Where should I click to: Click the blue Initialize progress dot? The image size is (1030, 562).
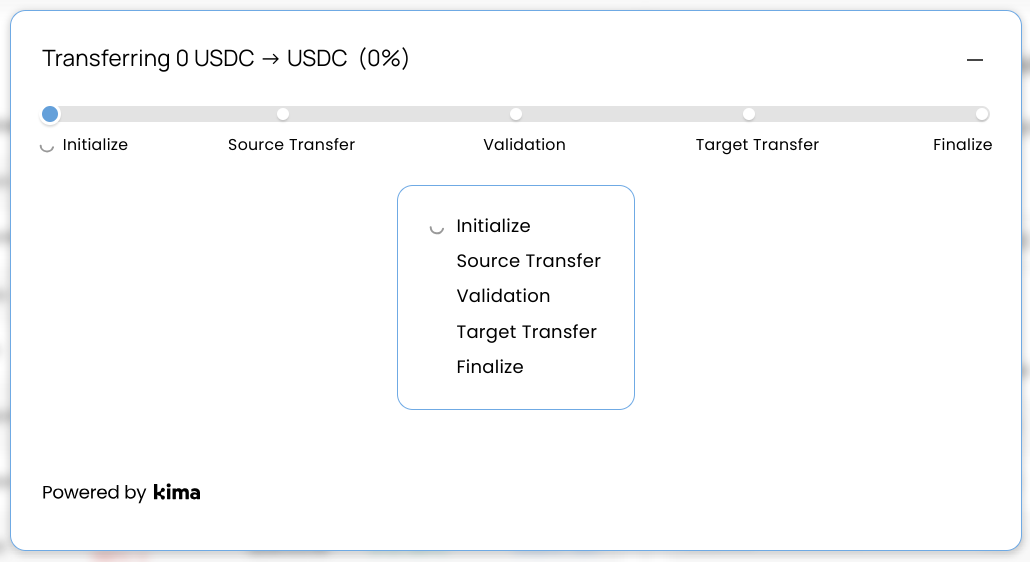coord(50,114)
